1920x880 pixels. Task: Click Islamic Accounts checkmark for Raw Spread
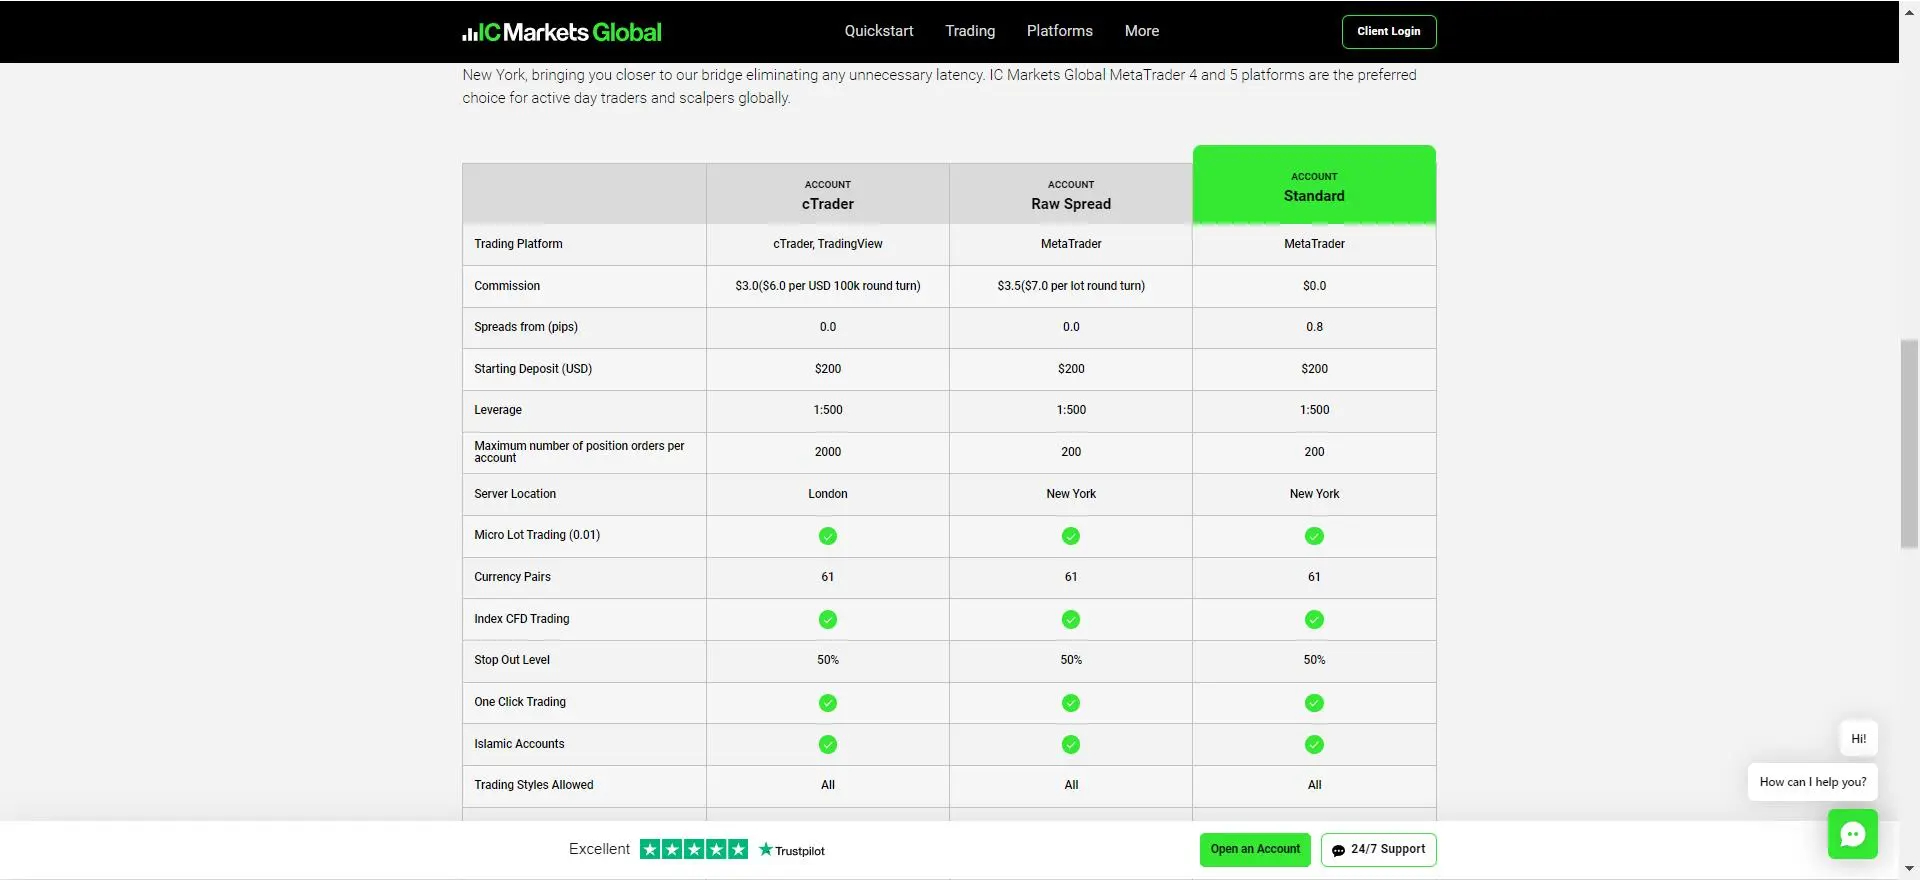(1071, 745)
